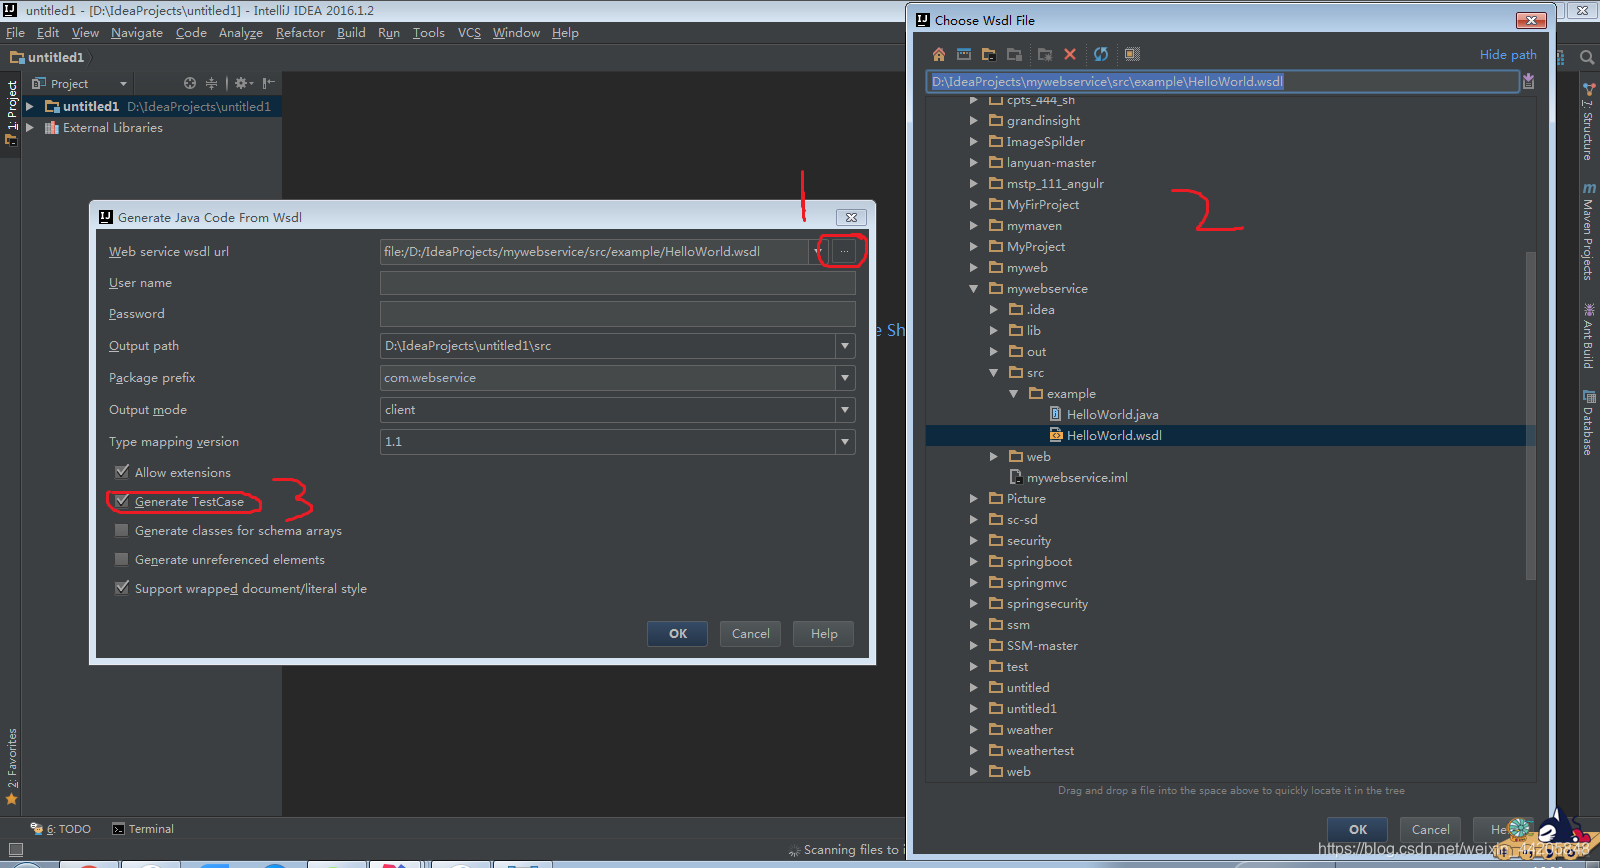Viewport: 1600px width, 868px height.
Task: Expand the web folder under mywebservice
Action: coord(993,457)
